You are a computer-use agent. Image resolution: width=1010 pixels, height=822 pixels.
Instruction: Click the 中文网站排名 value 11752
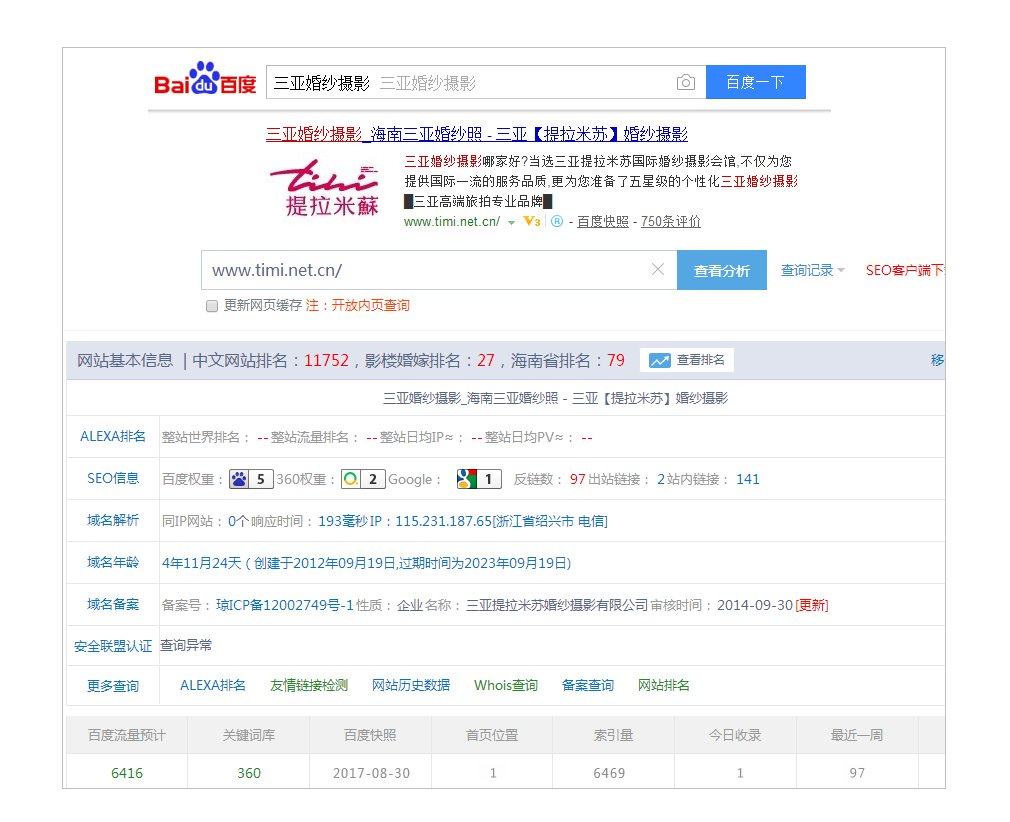pyautogui.click(x=327, y=361)
